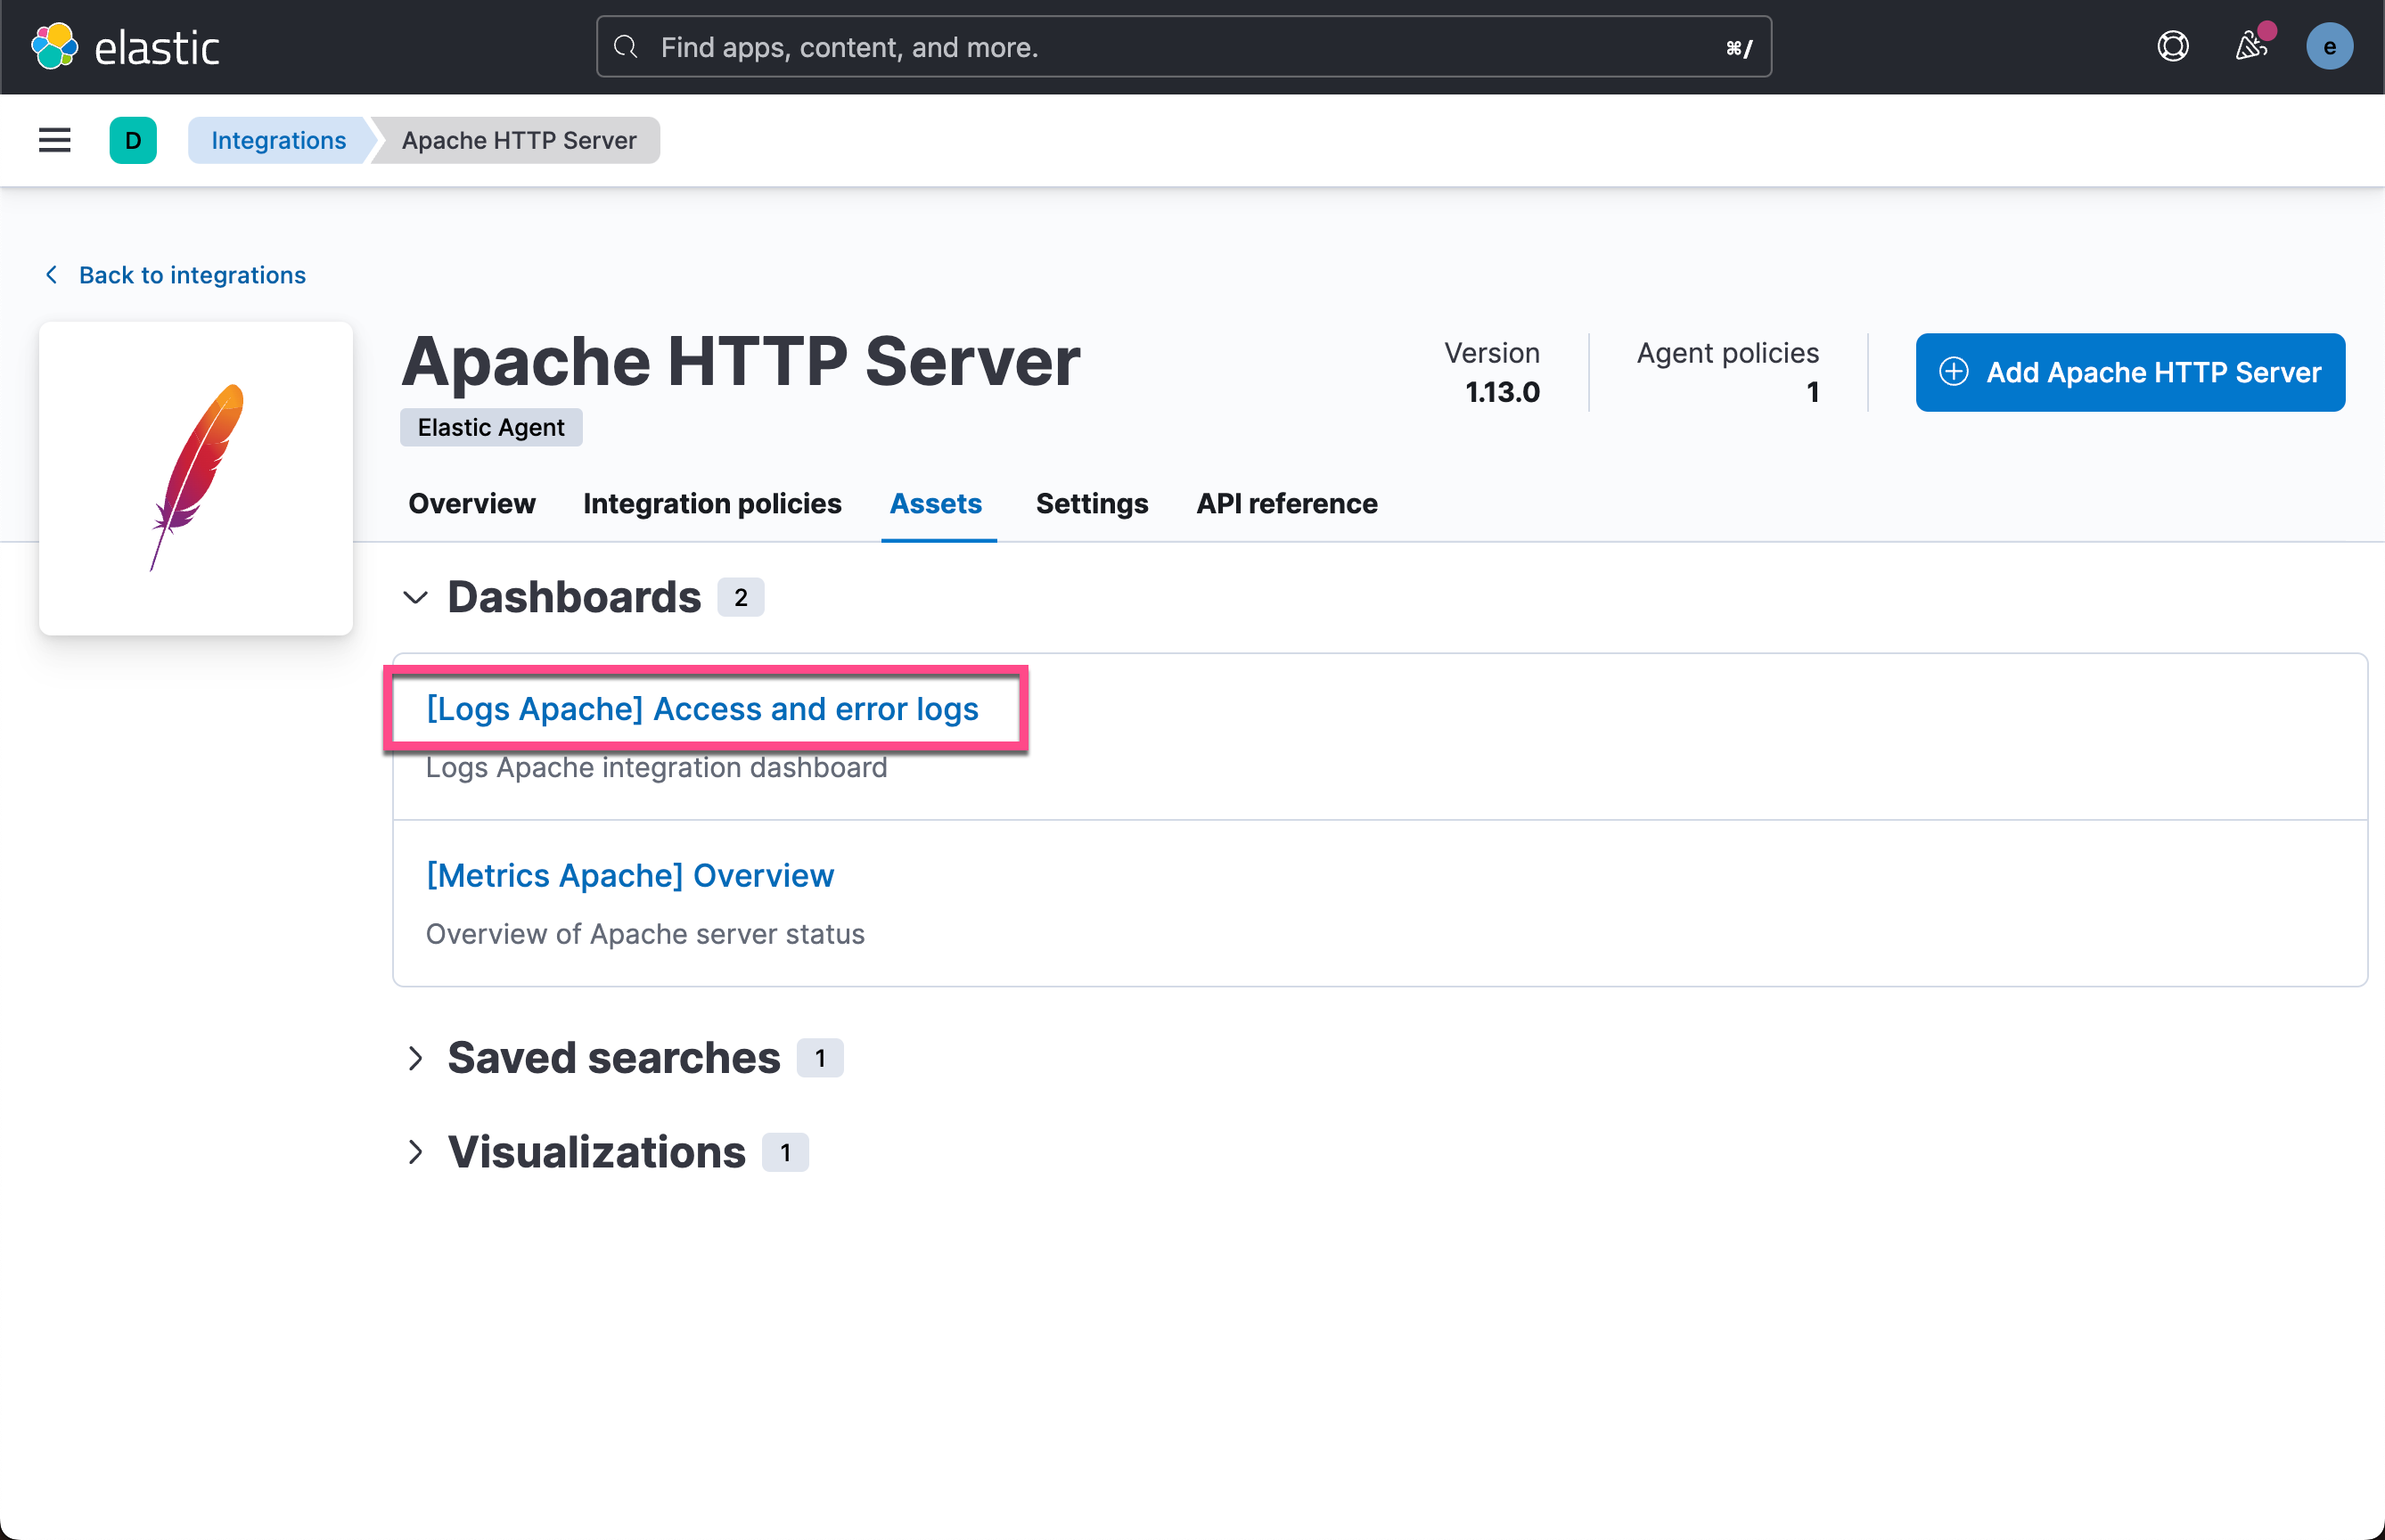Click the search magnifier icon
The width and height of the screenshot is (2385, 1540).
tap(626, 47)
